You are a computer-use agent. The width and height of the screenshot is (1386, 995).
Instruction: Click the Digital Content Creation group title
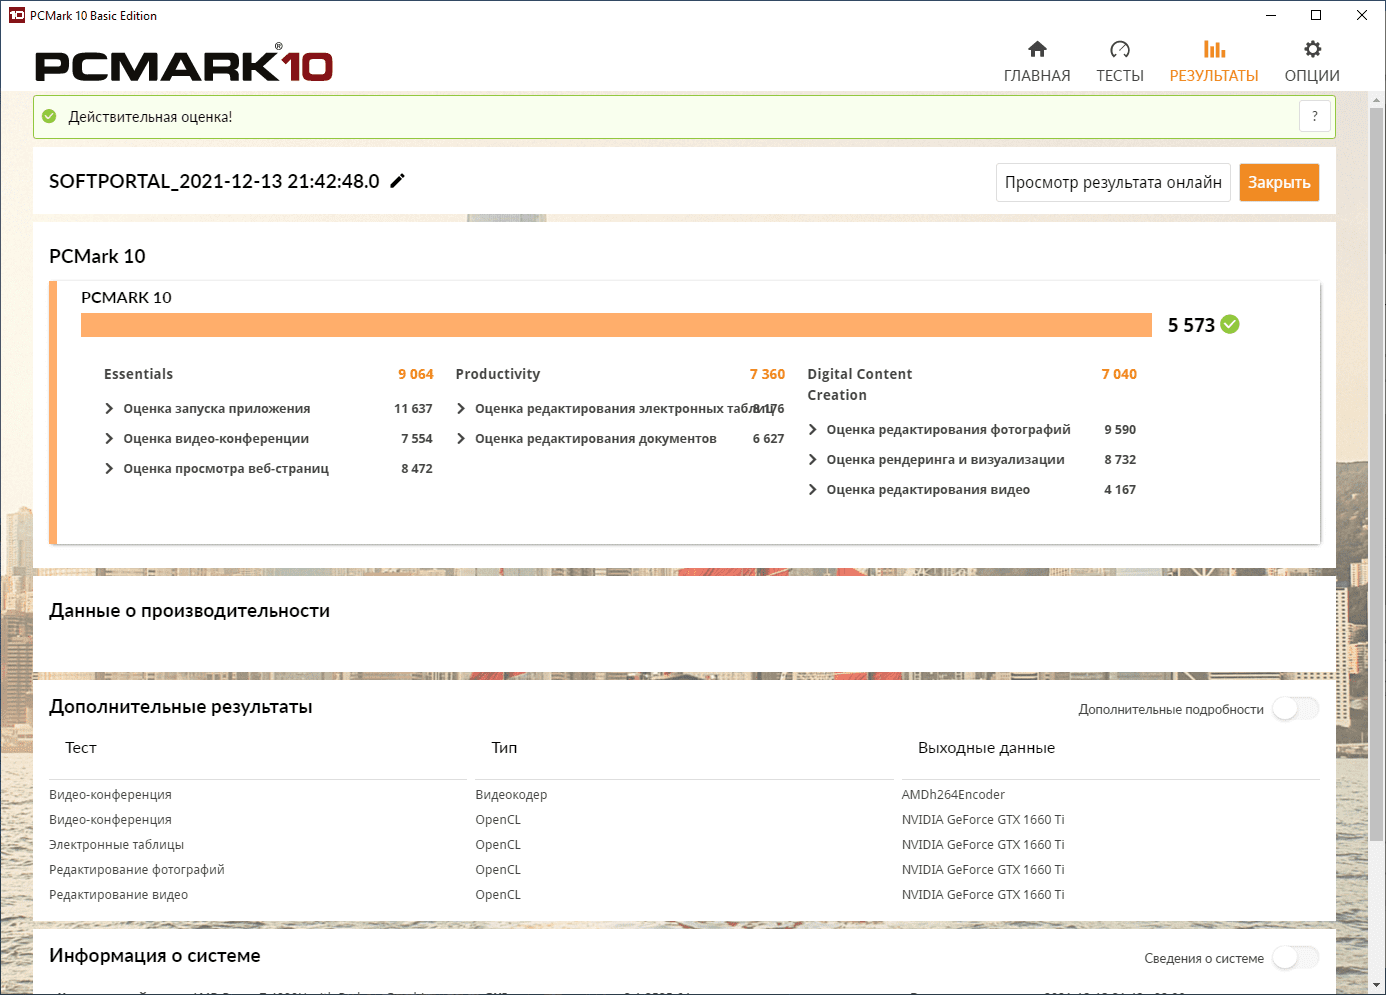point(860,385)
